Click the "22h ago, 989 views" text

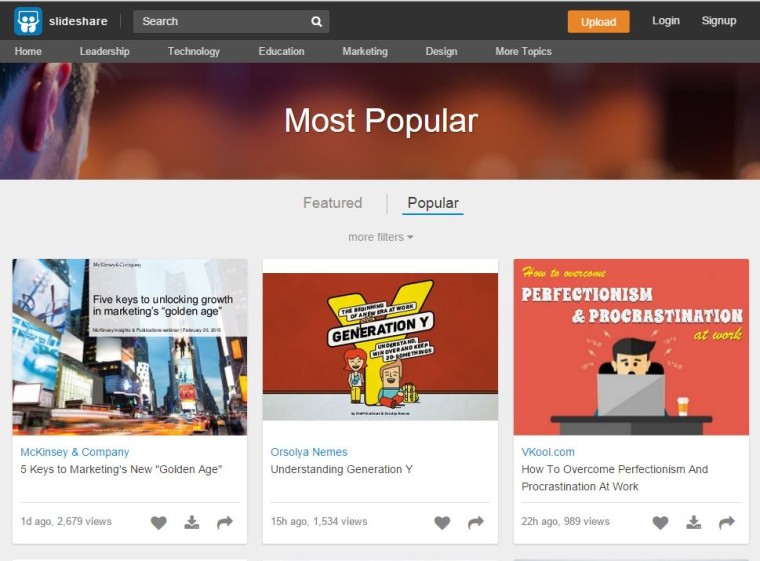point(566,521)
